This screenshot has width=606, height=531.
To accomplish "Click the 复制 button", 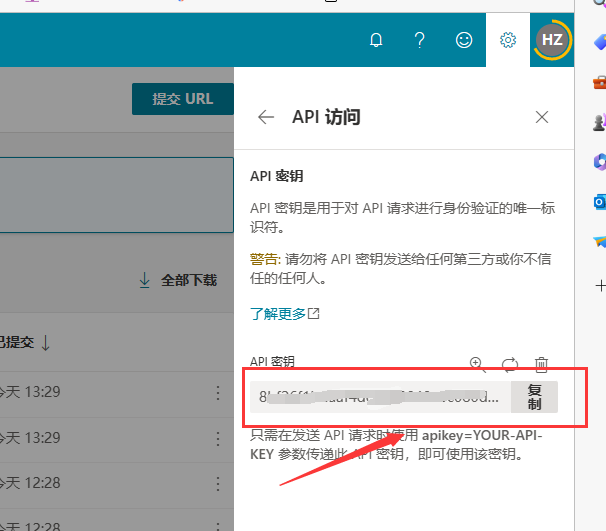I will pos(535,397).
